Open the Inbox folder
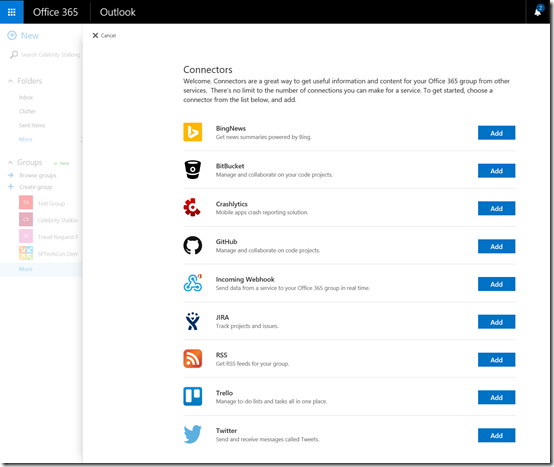The image size is (554, 467). pos(26,97)
